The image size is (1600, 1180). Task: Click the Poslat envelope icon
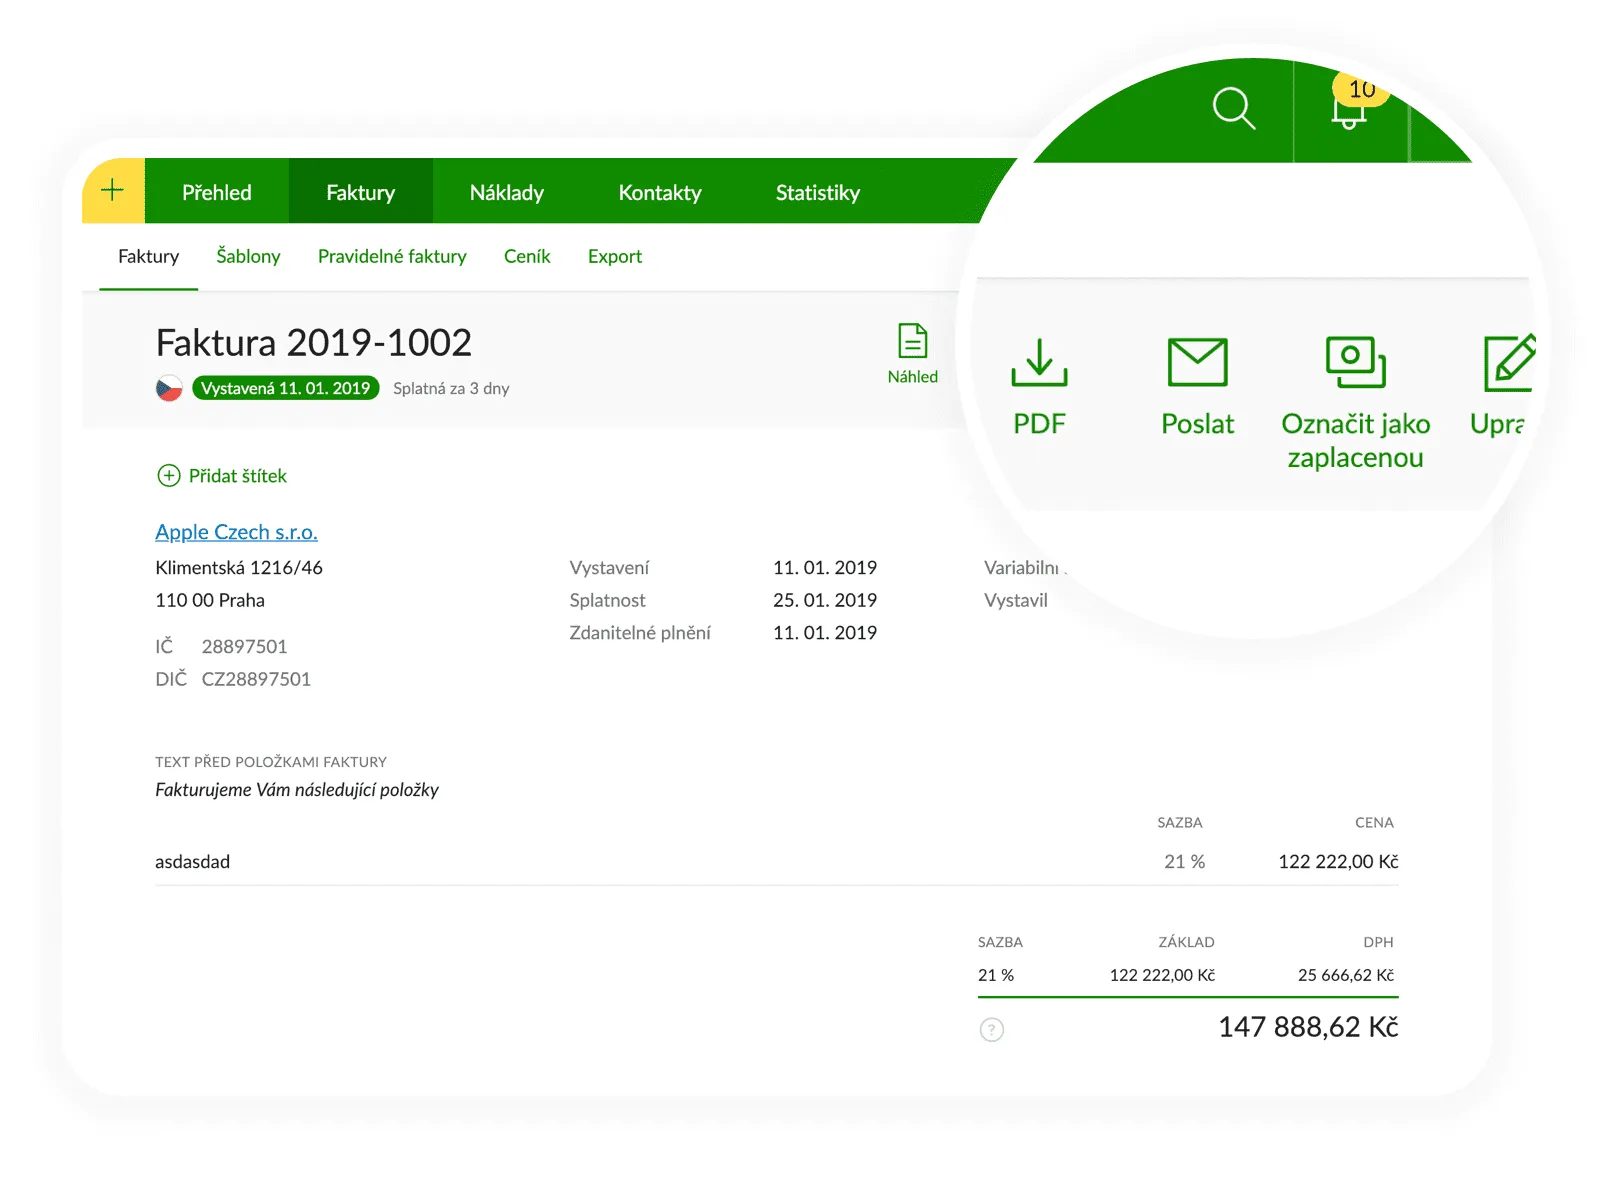pyautogui.click(x=1197, y=362)
